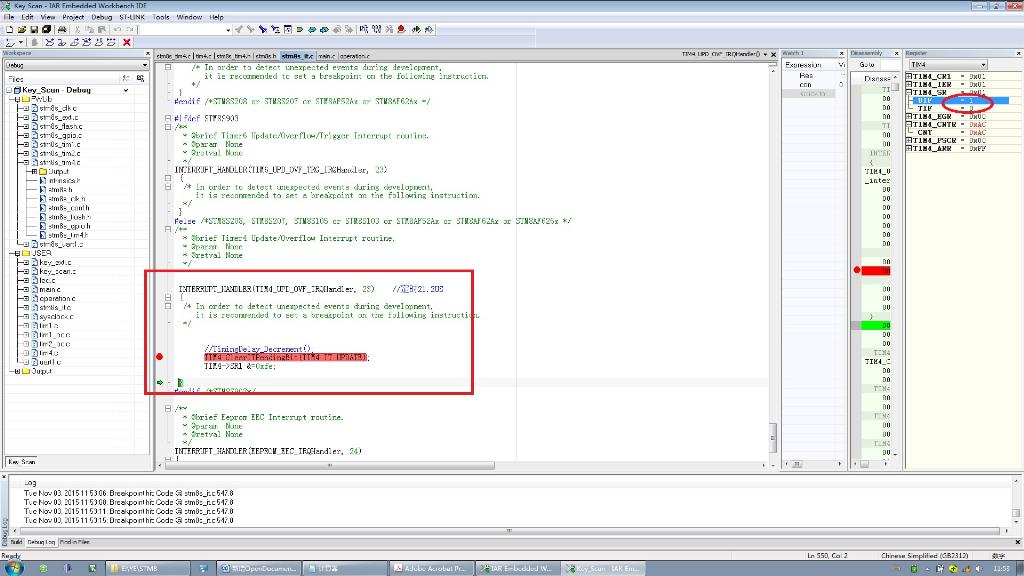Select the Build tab in log panel
The height and width of the screenshot is (576, 1024).
tap(16, 542)
